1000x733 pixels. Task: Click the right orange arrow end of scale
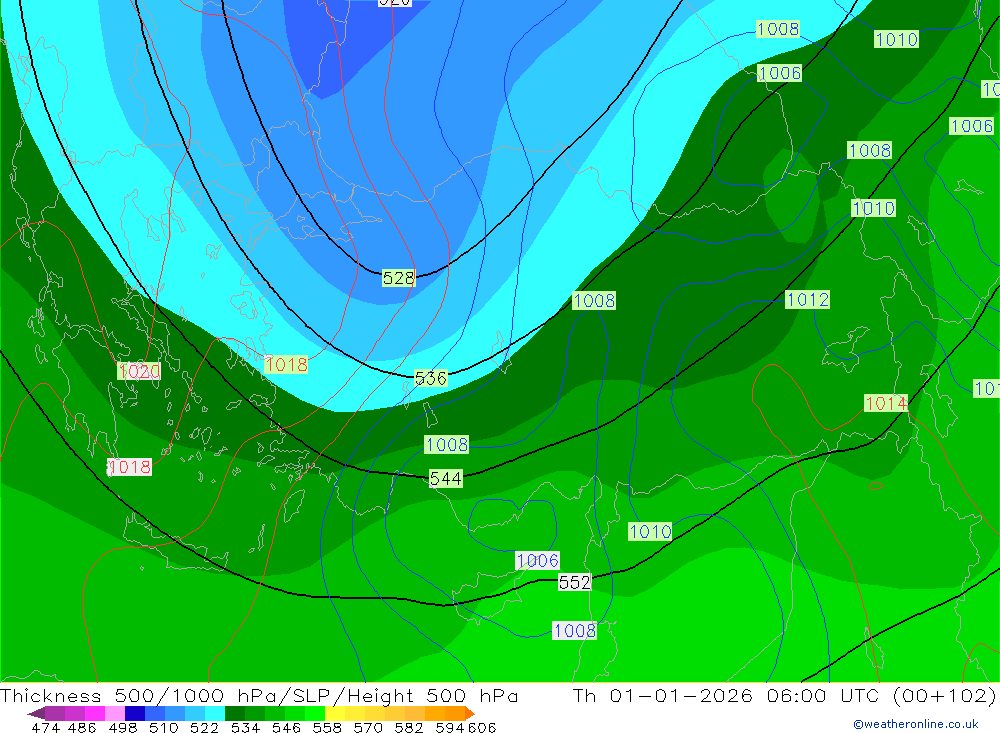click(x=470, y=713)
